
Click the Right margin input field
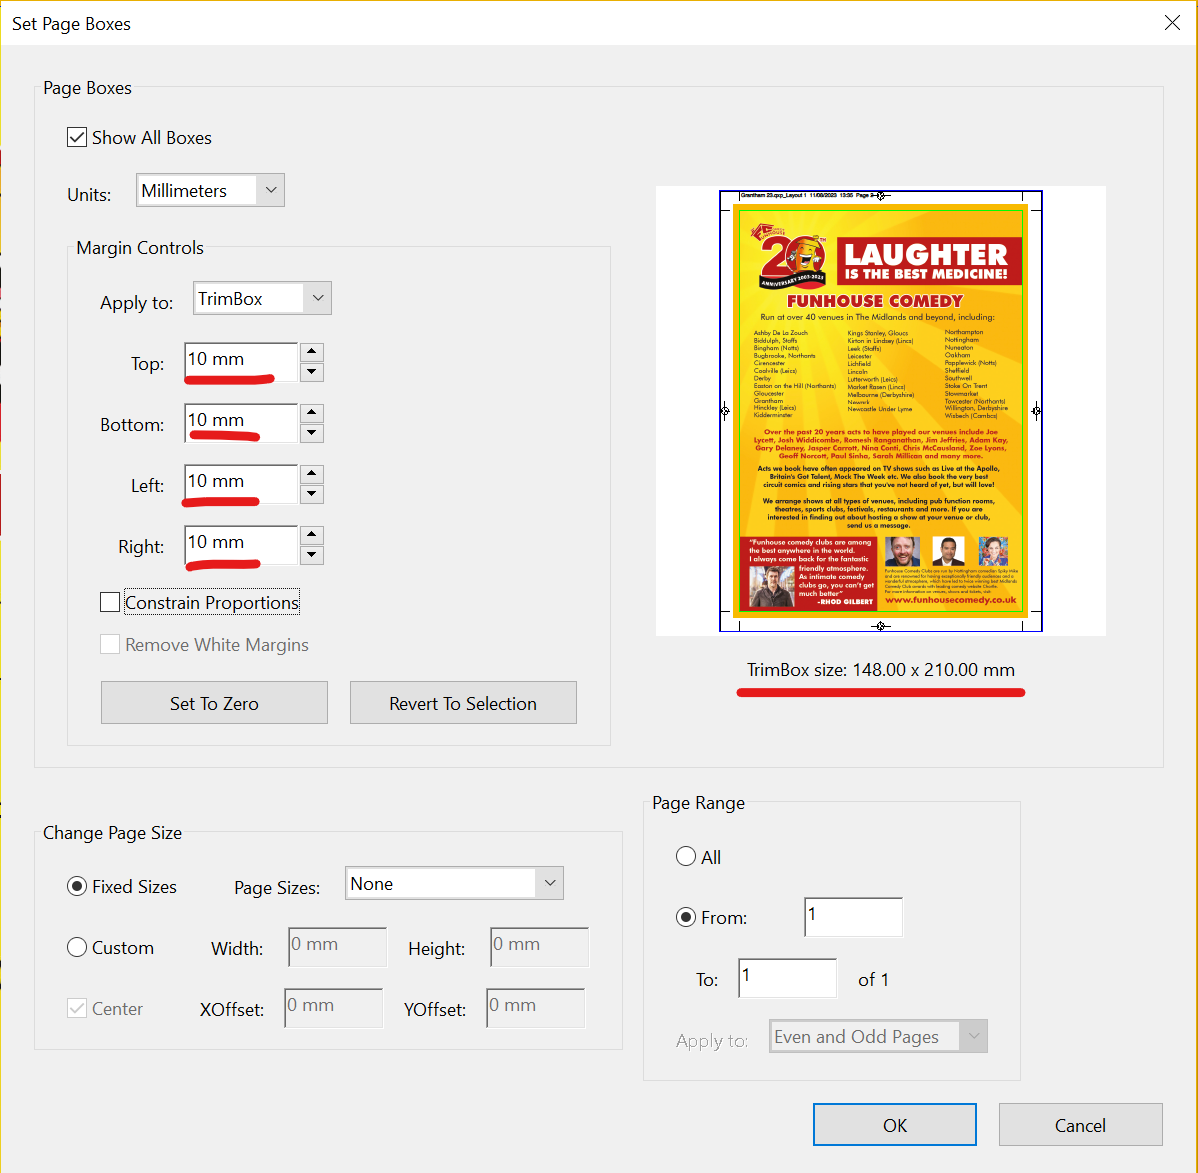[241, 546]
